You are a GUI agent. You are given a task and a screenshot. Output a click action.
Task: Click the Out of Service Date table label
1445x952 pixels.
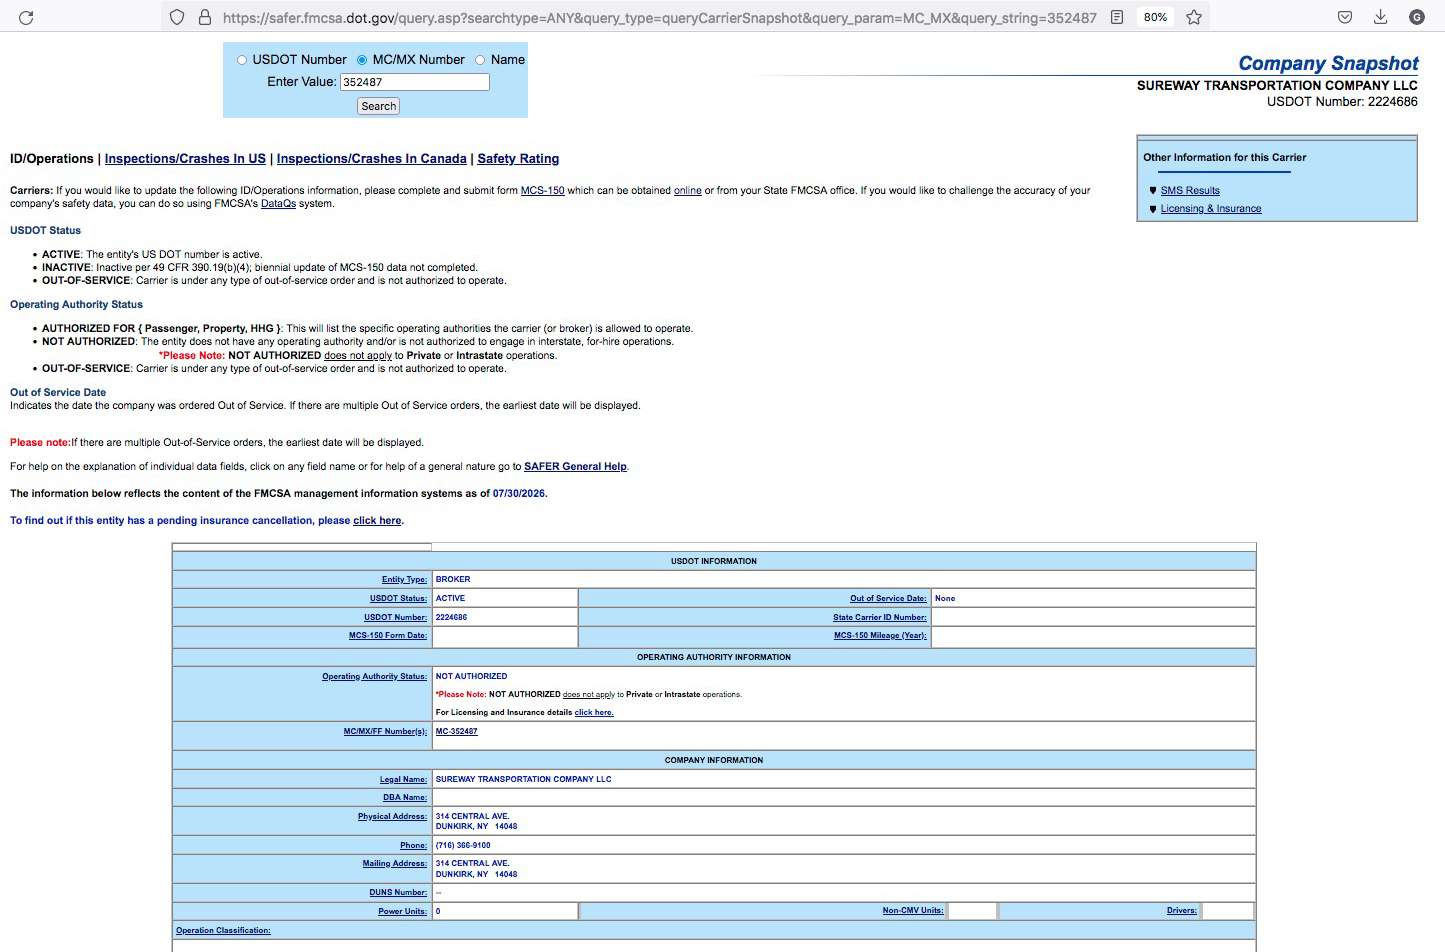tap(888, 599)
